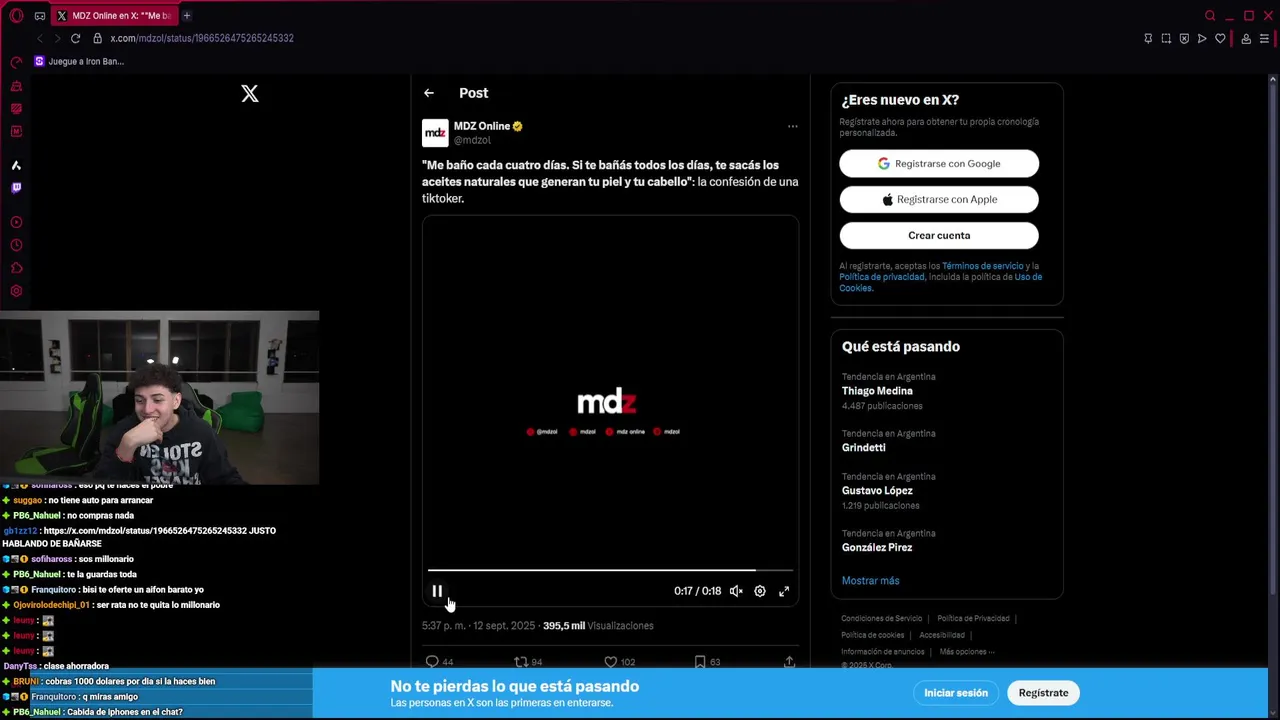Click Regístrate in bottom banner
The image size is (1280, 720).
(1043, 693)
